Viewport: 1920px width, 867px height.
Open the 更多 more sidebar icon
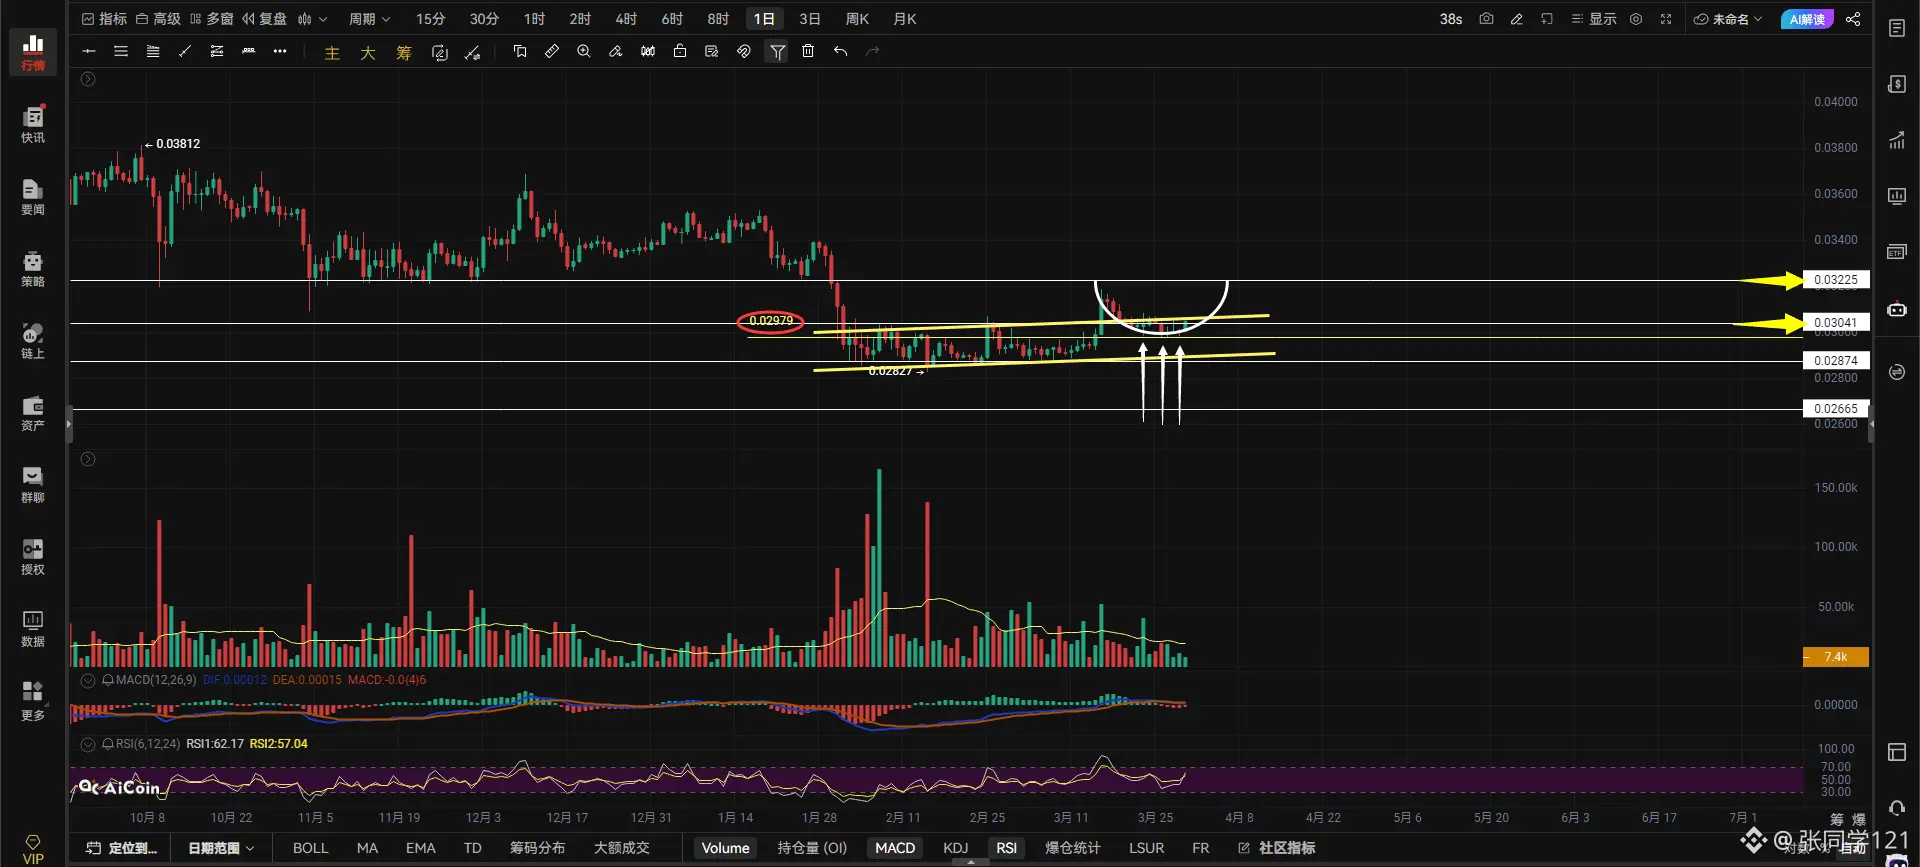[x=33, y=700]
